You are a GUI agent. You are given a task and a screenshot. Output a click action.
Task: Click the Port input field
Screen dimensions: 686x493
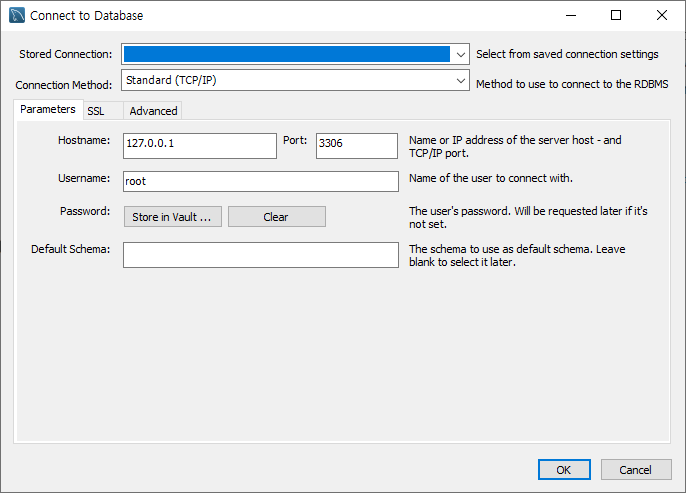tap(357, 146)
